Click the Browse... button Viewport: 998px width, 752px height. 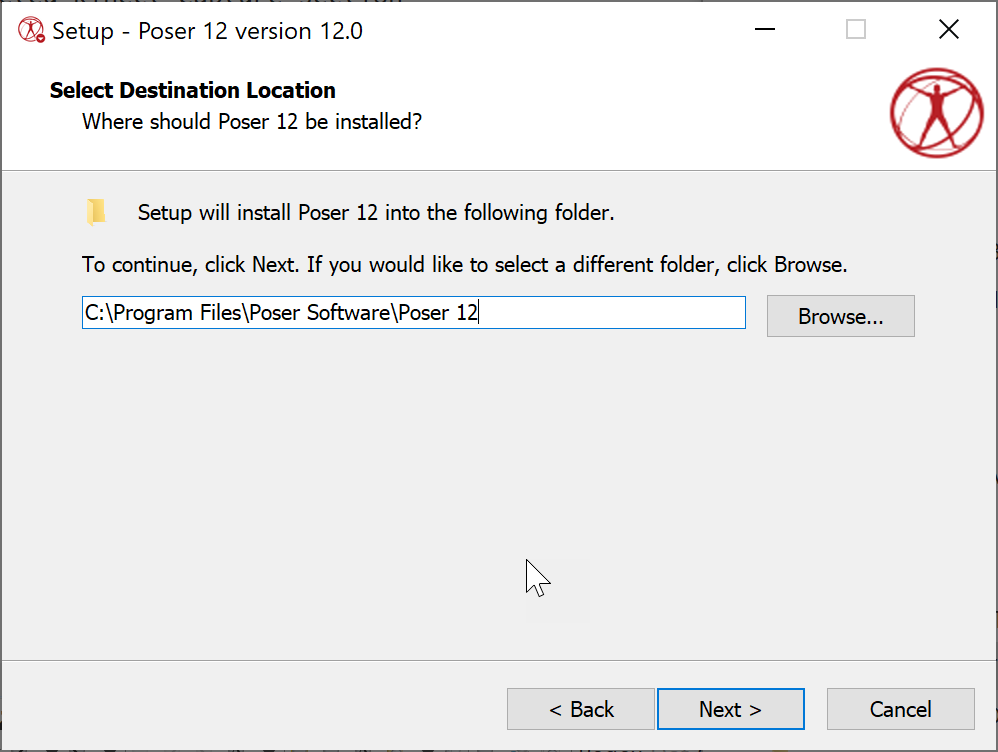(x=840, y=316)
